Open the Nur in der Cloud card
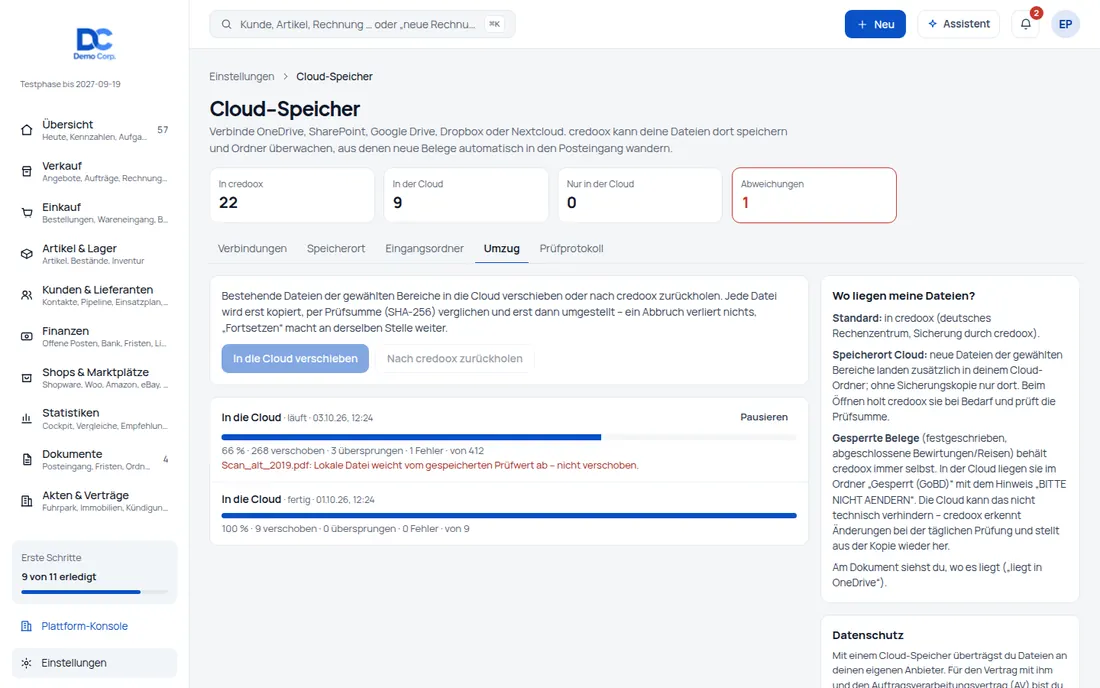Image resolution: width=1100 pixels, height=688 pixels. click(x=640, y=195)
